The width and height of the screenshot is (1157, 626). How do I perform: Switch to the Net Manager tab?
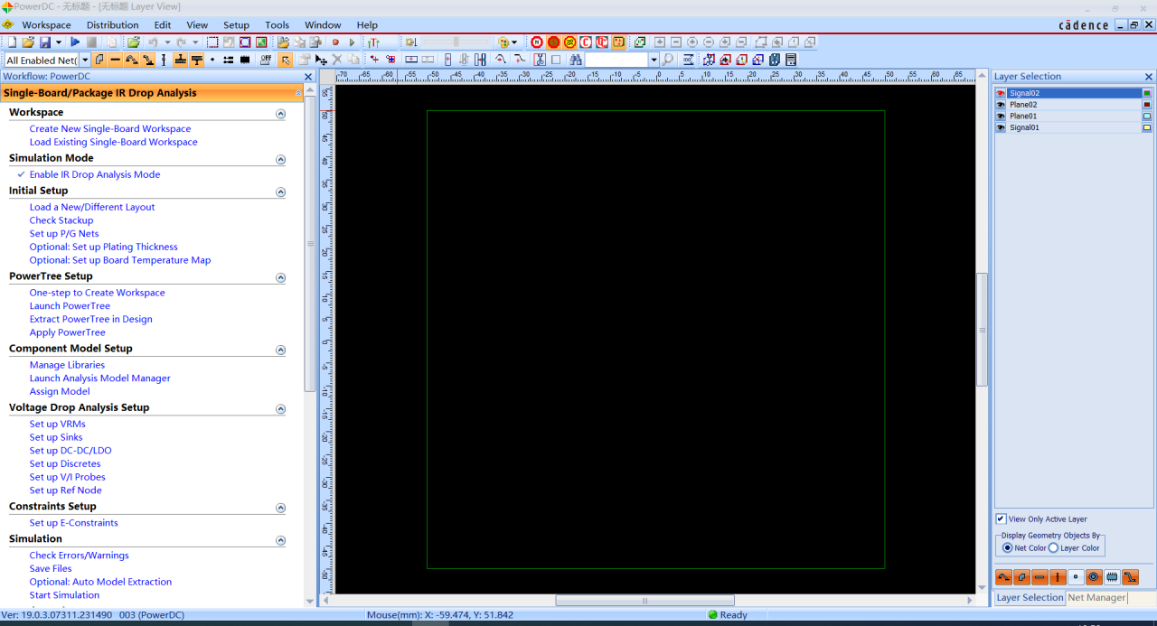pyautogui.click(x=1096, y=597)
